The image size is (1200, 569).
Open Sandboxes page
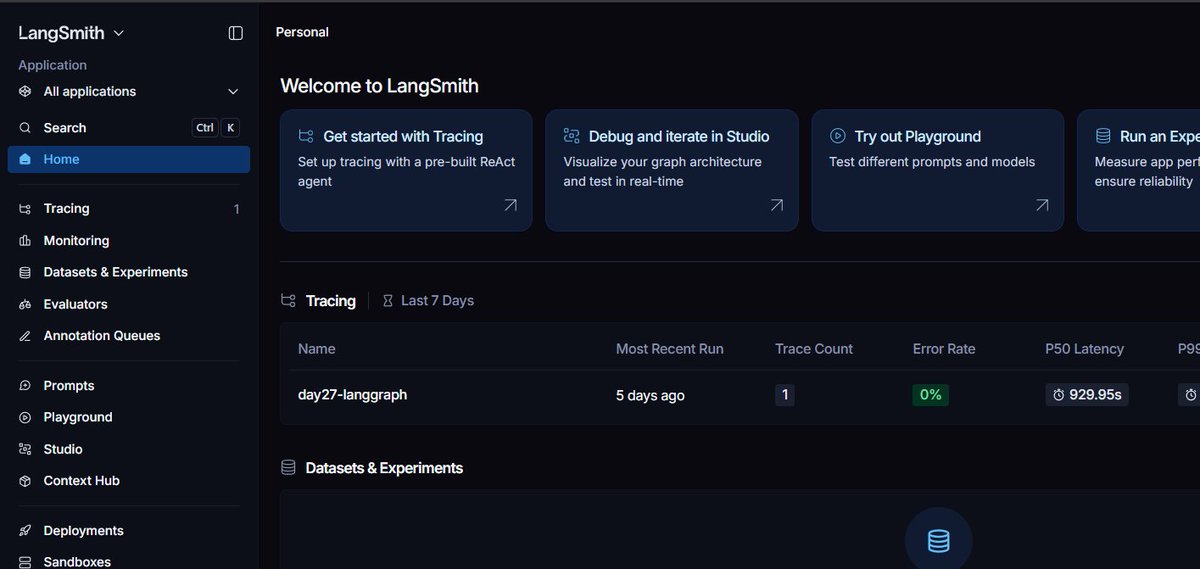point(129,562)
